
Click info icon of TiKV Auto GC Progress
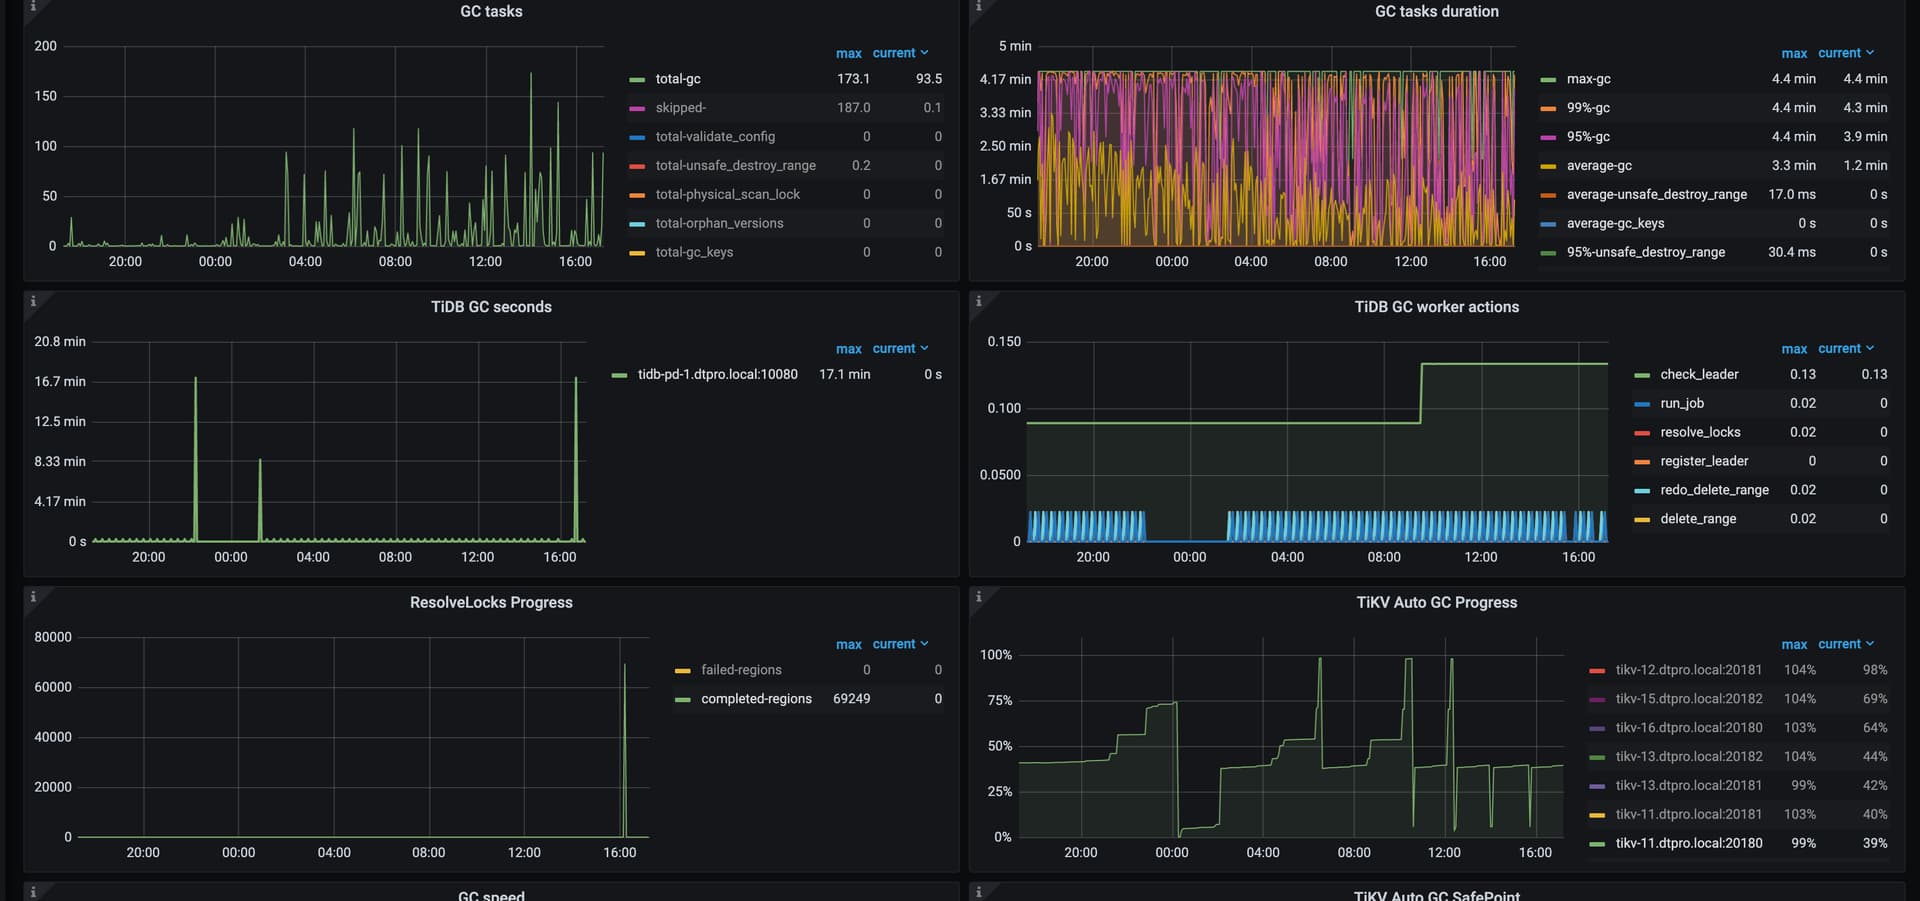point(978,597)
